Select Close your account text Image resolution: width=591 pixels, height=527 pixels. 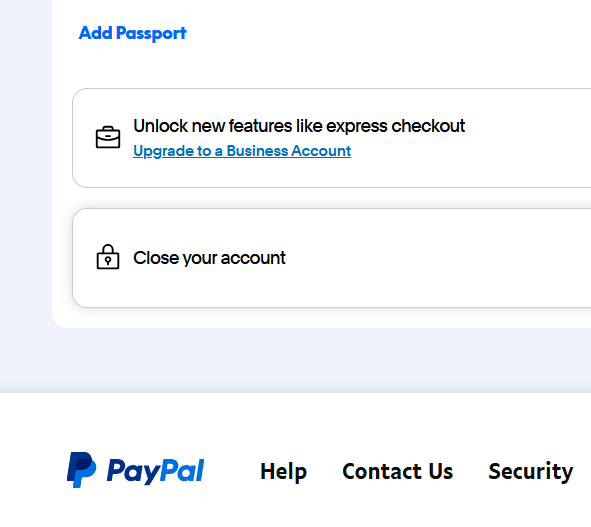pyautogui.click(x=209, y=258)
